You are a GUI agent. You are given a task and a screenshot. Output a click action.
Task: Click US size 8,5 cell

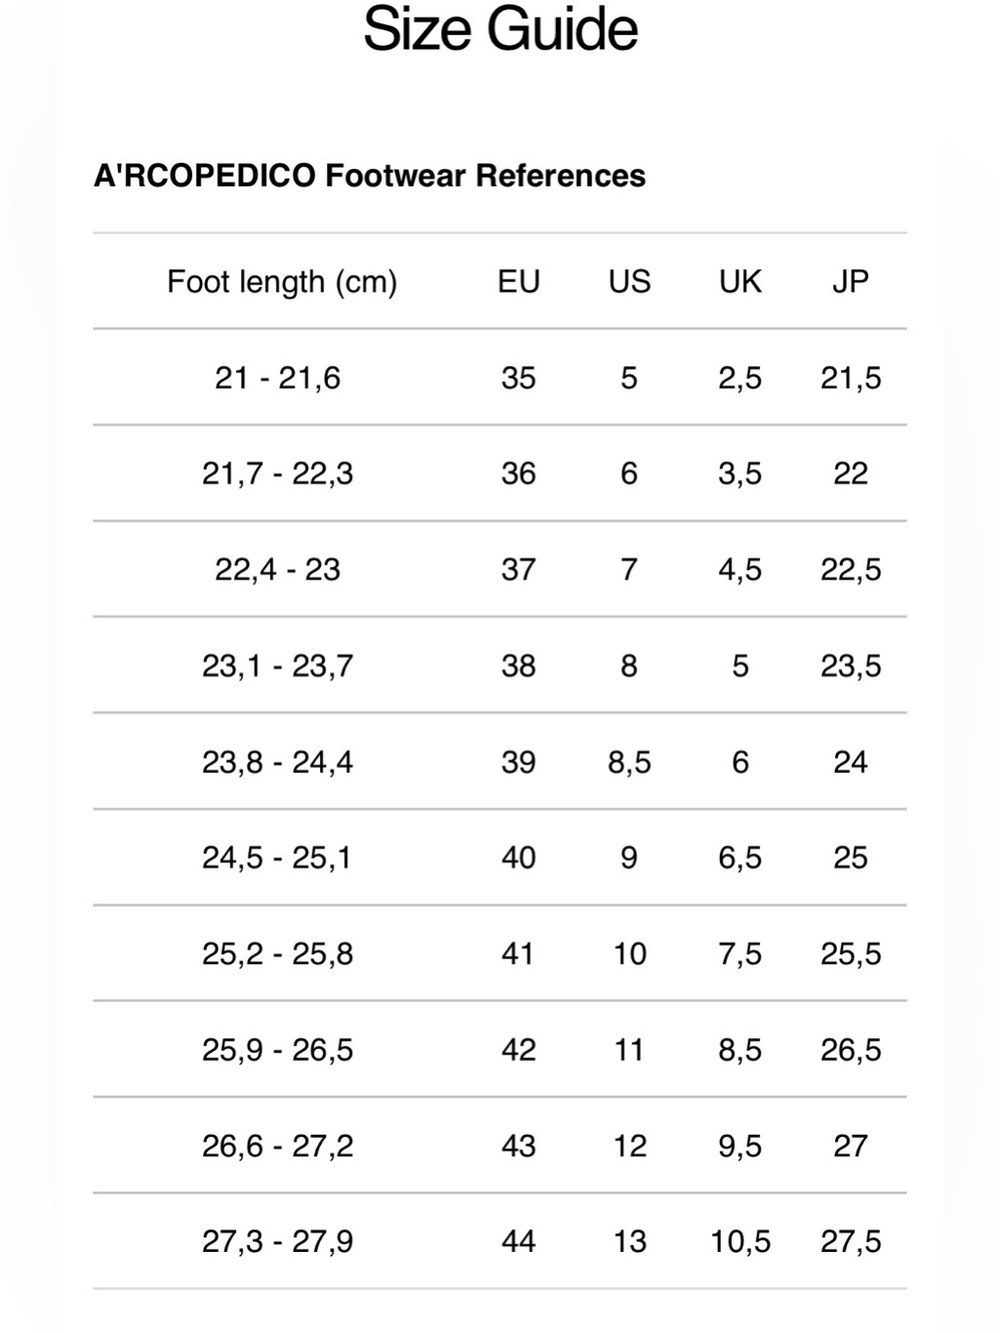pos(629,763)
